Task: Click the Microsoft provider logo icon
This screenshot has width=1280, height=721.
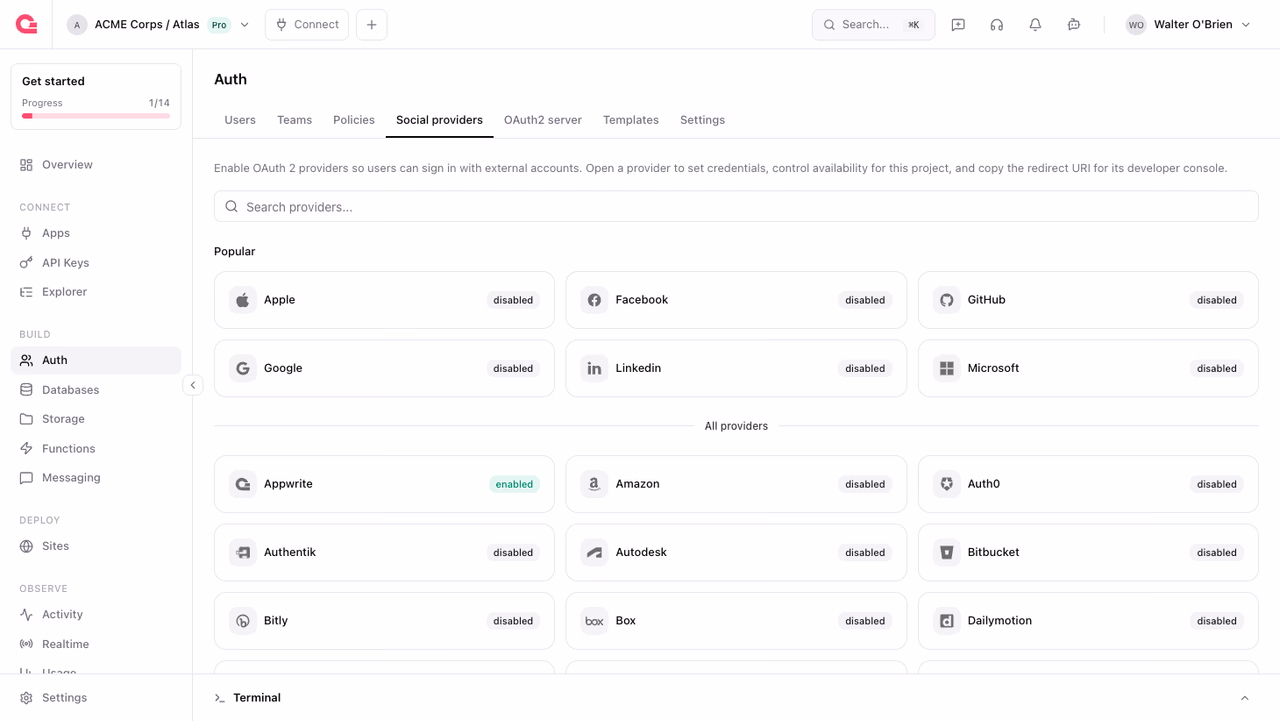Action: pyautogui.click(x=947, y=368)
